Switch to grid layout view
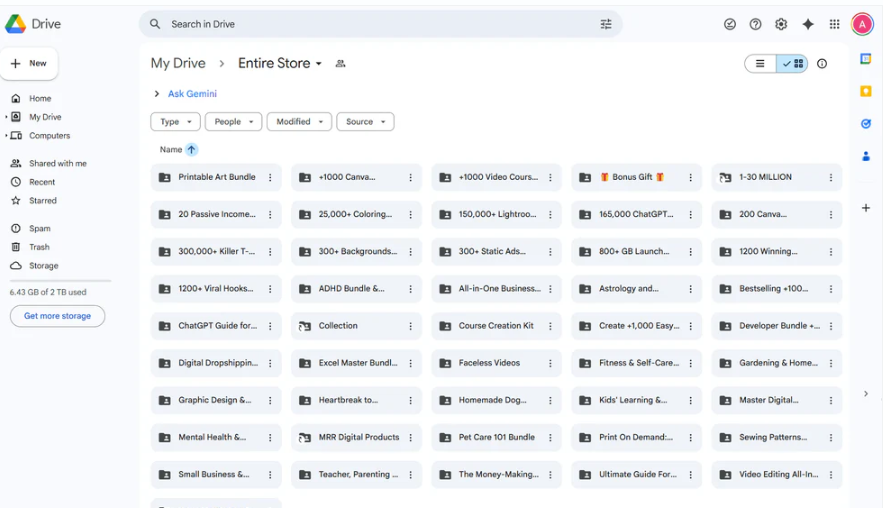The image size is (883, 508). point(793,64)
